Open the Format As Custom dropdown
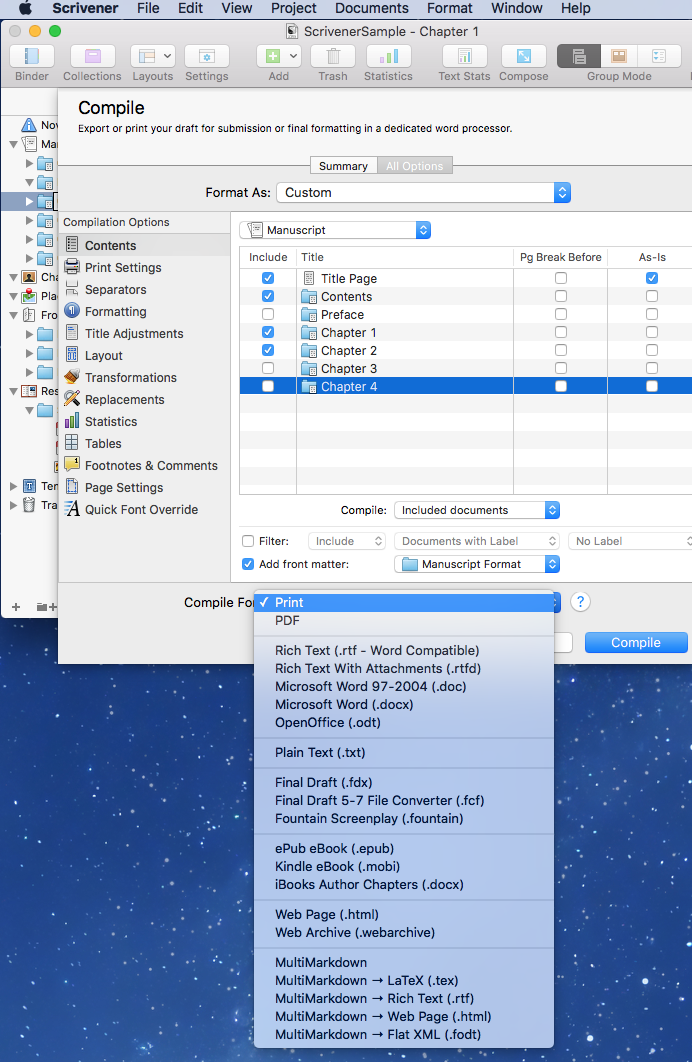The width and height of the screenshot is (692, 1062). tap(424, 192)
